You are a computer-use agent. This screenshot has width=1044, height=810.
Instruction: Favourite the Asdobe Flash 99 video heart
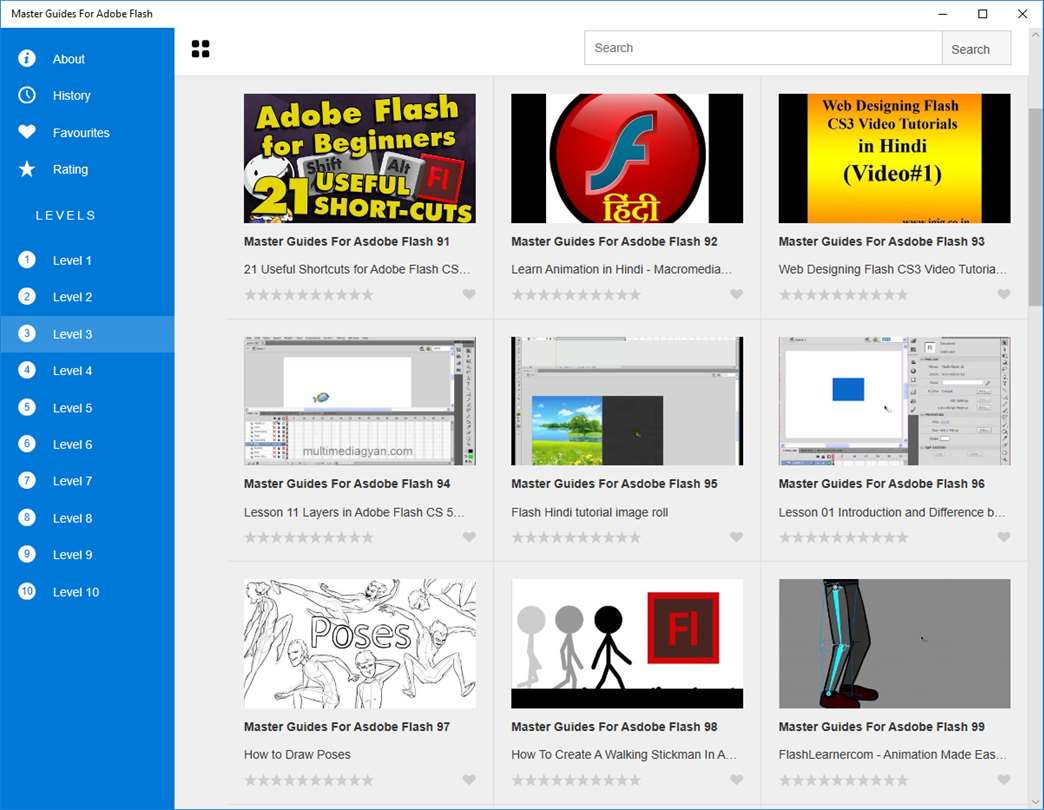1004,779
